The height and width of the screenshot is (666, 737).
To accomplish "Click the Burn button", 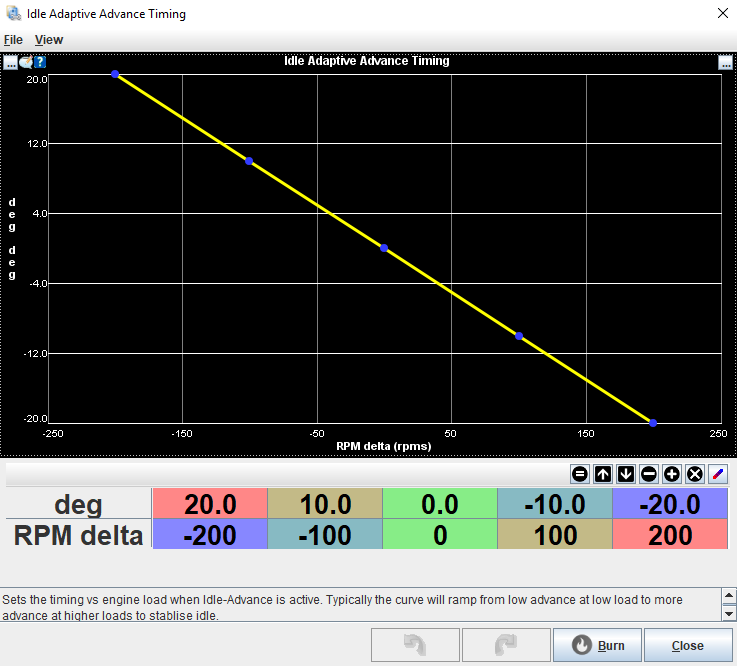I will (x=596, y=645).
